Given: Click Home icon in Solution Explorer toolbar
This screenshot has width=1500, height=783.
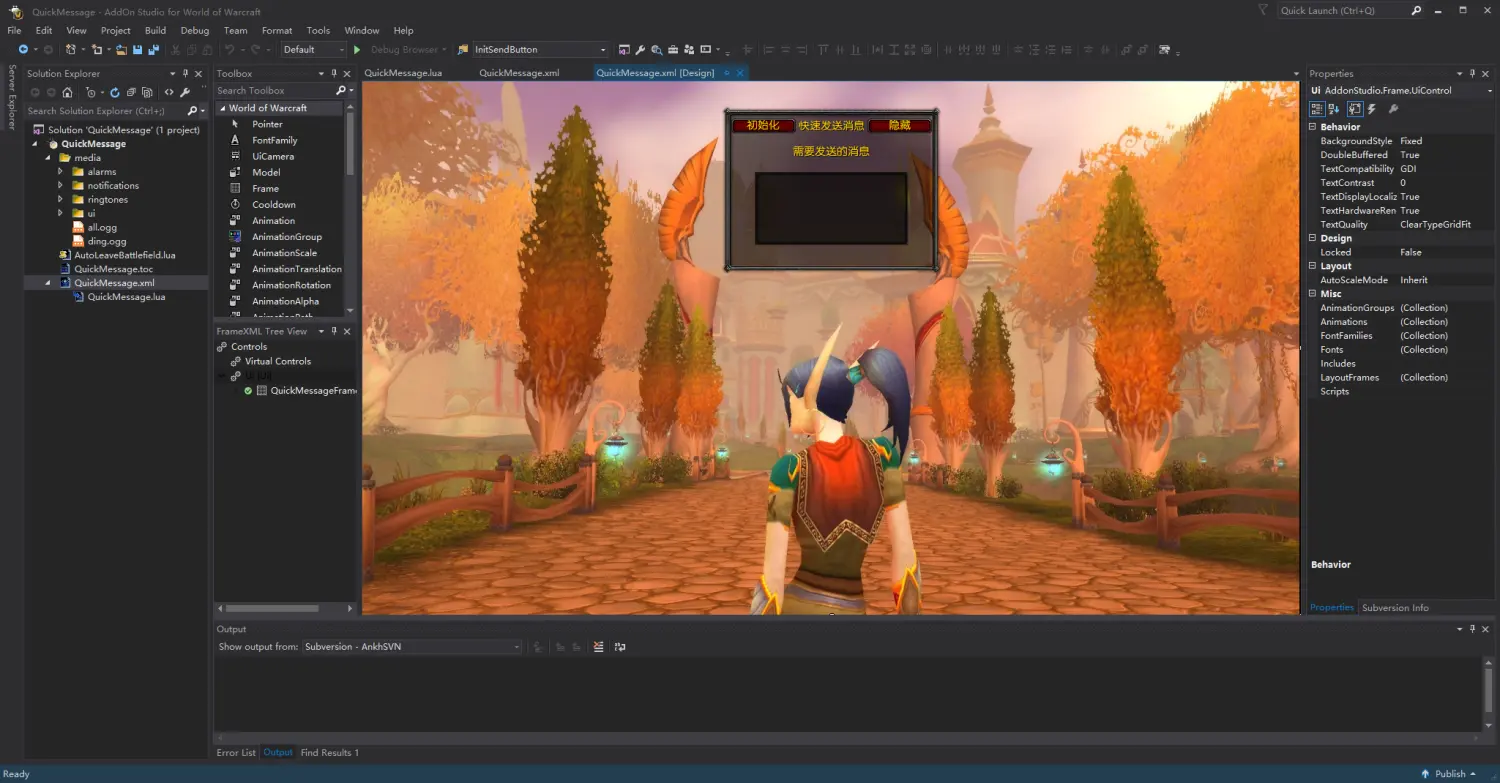Looking at the screenshot, I should click(67, 92).
